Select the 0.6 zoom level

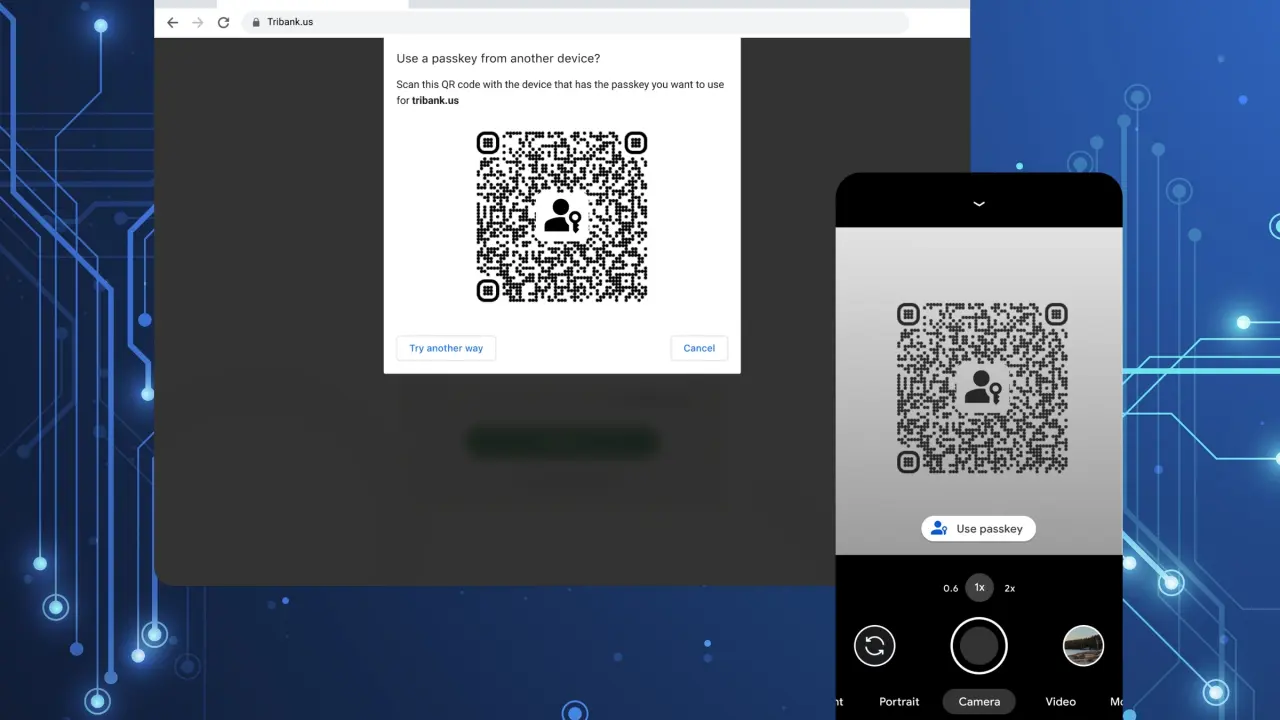[950, 588]
